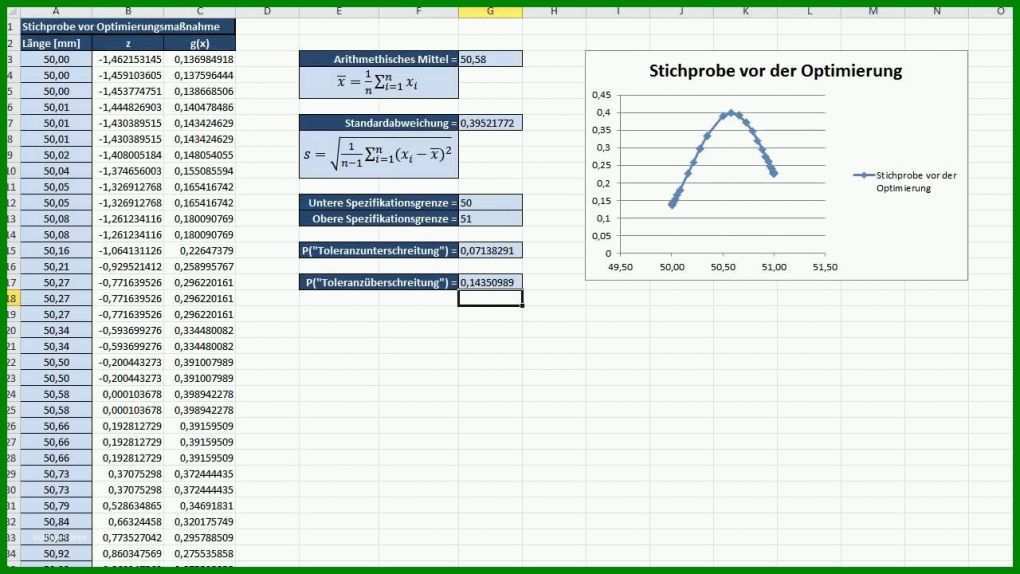This screenshot has height=574, width=1020.
Task: Select the probability value 0,07138291
Action: [490, 251]
